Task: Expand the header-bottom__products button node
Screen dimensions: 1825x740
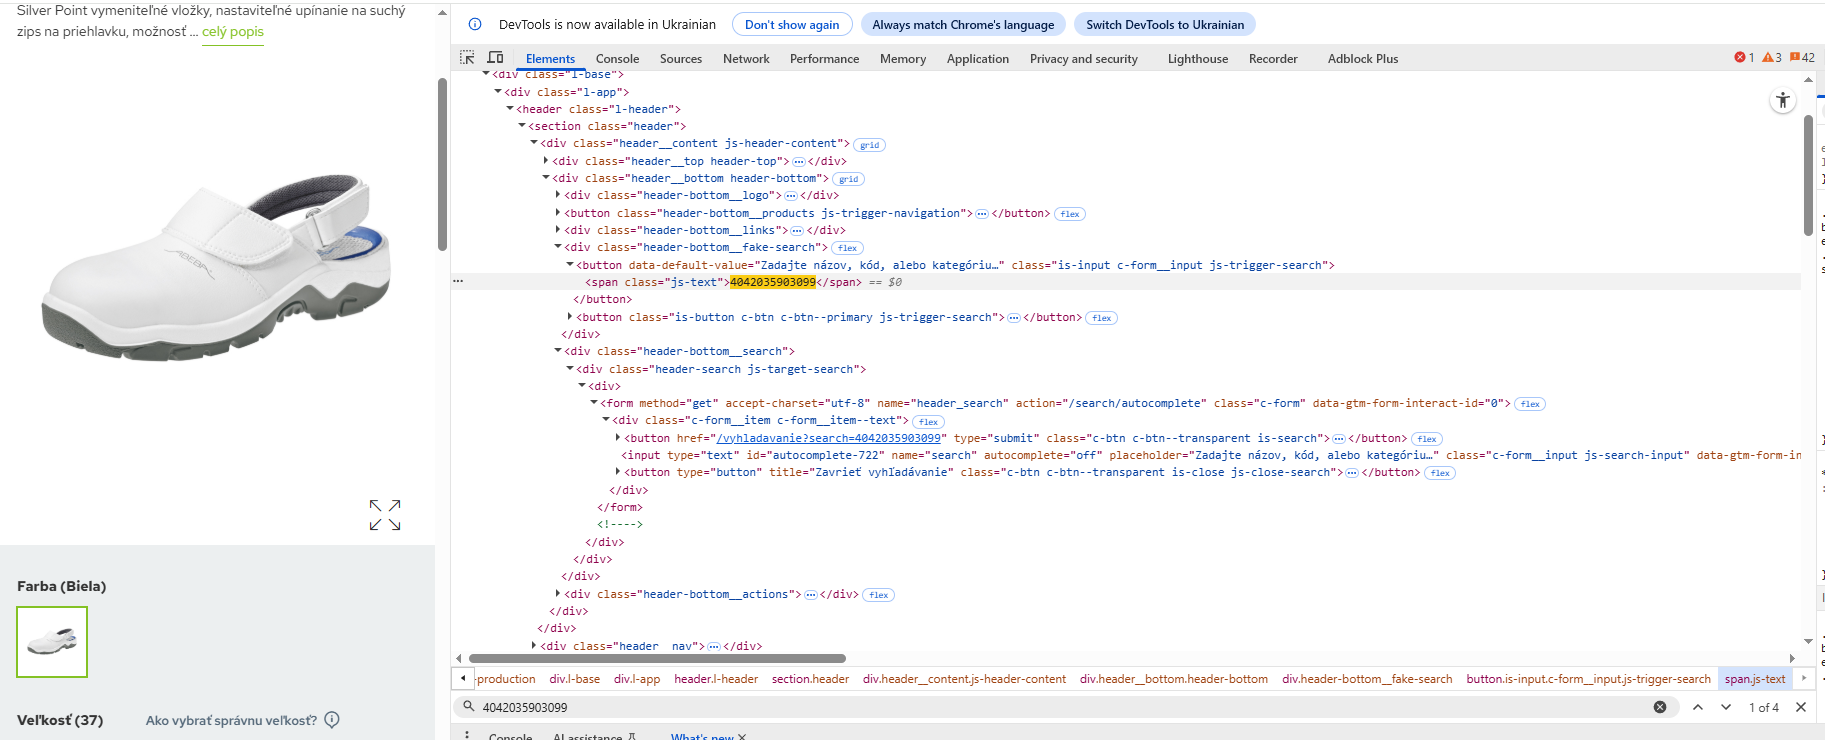Action: (558, 213)
